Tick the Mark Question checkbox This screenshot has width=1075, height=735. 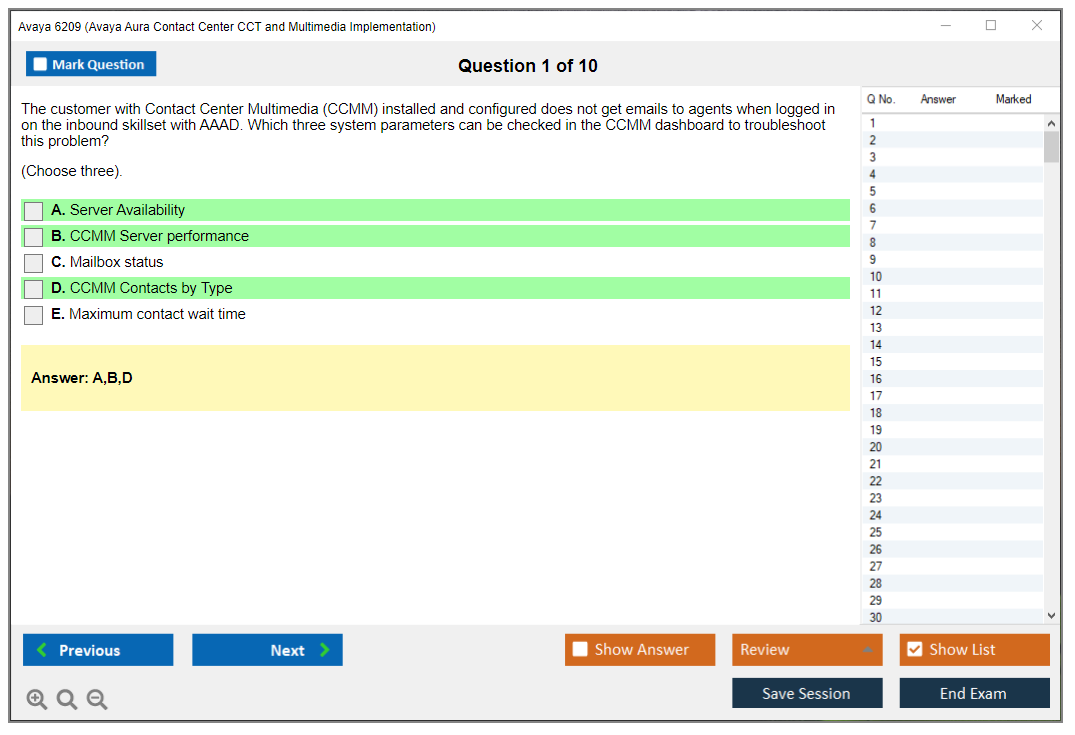pos(41,65)
